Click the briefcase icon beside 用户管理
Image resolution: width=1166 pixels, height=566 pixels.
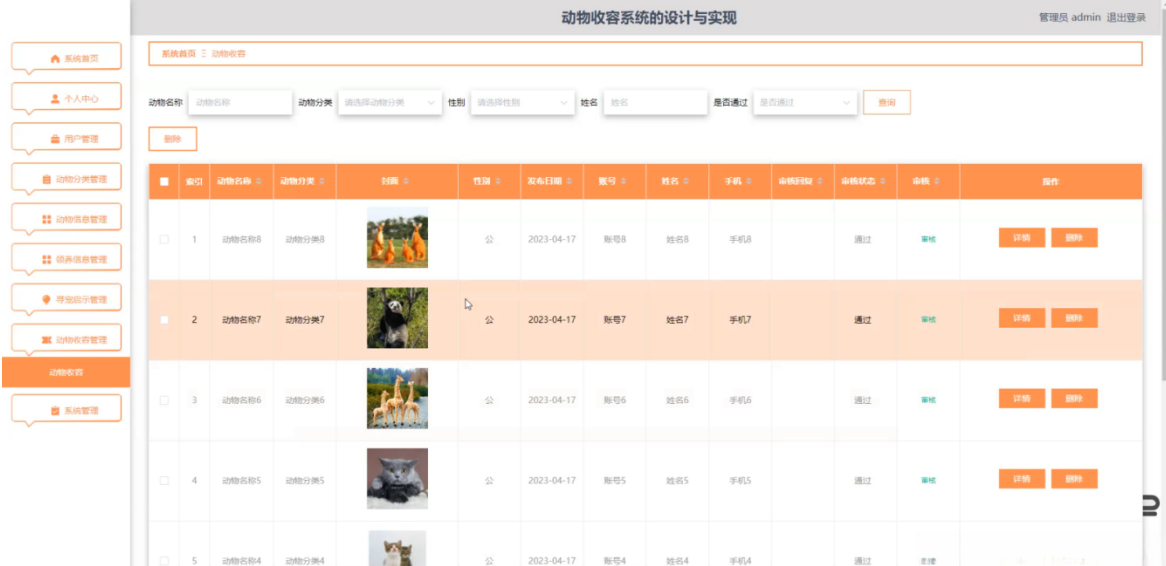coord(55,139)
